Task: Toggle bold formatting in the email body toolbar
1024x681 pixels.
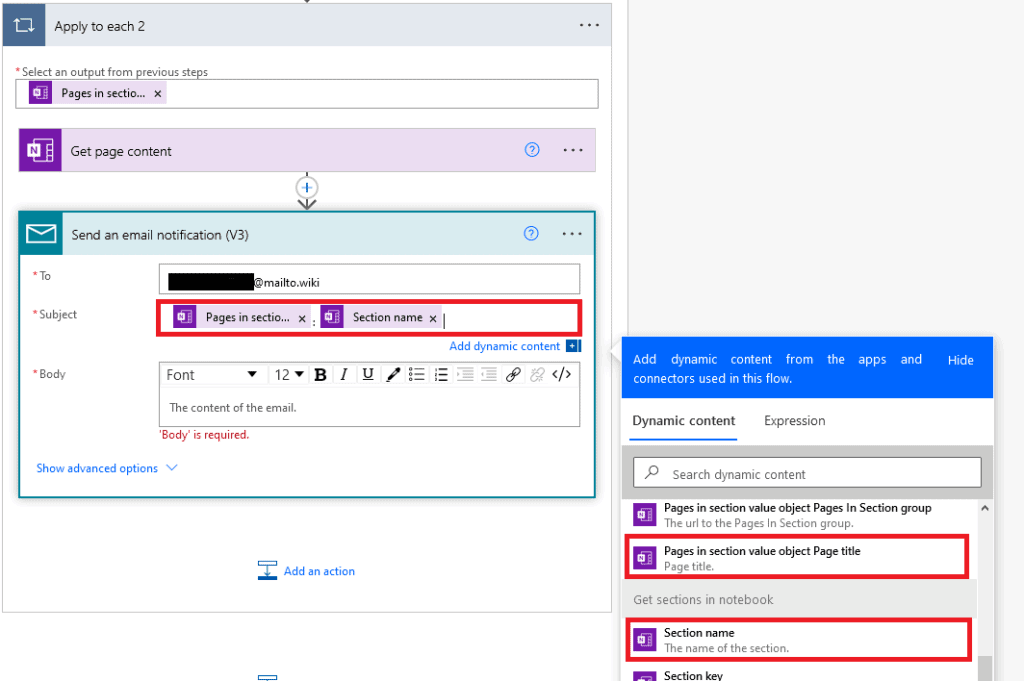Action: click(320, 374)
